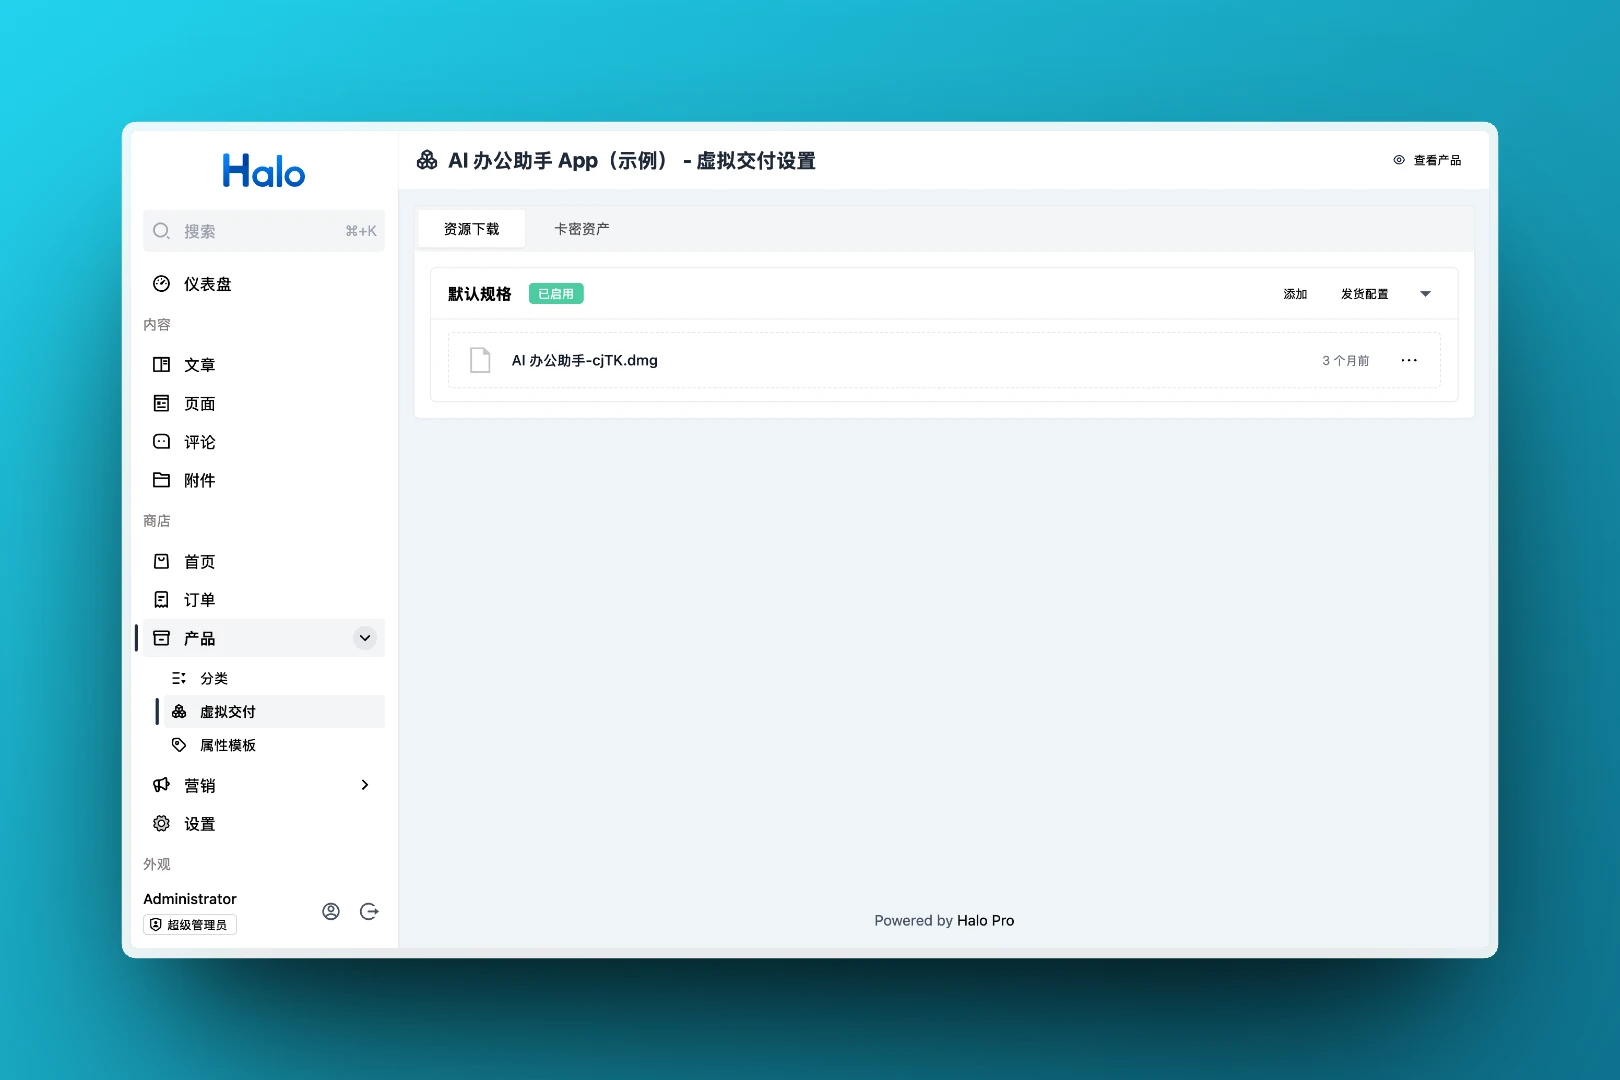1620x1080 pixels.
Task: Open 设置 settings in sidebar
Action: coord(264,824)
